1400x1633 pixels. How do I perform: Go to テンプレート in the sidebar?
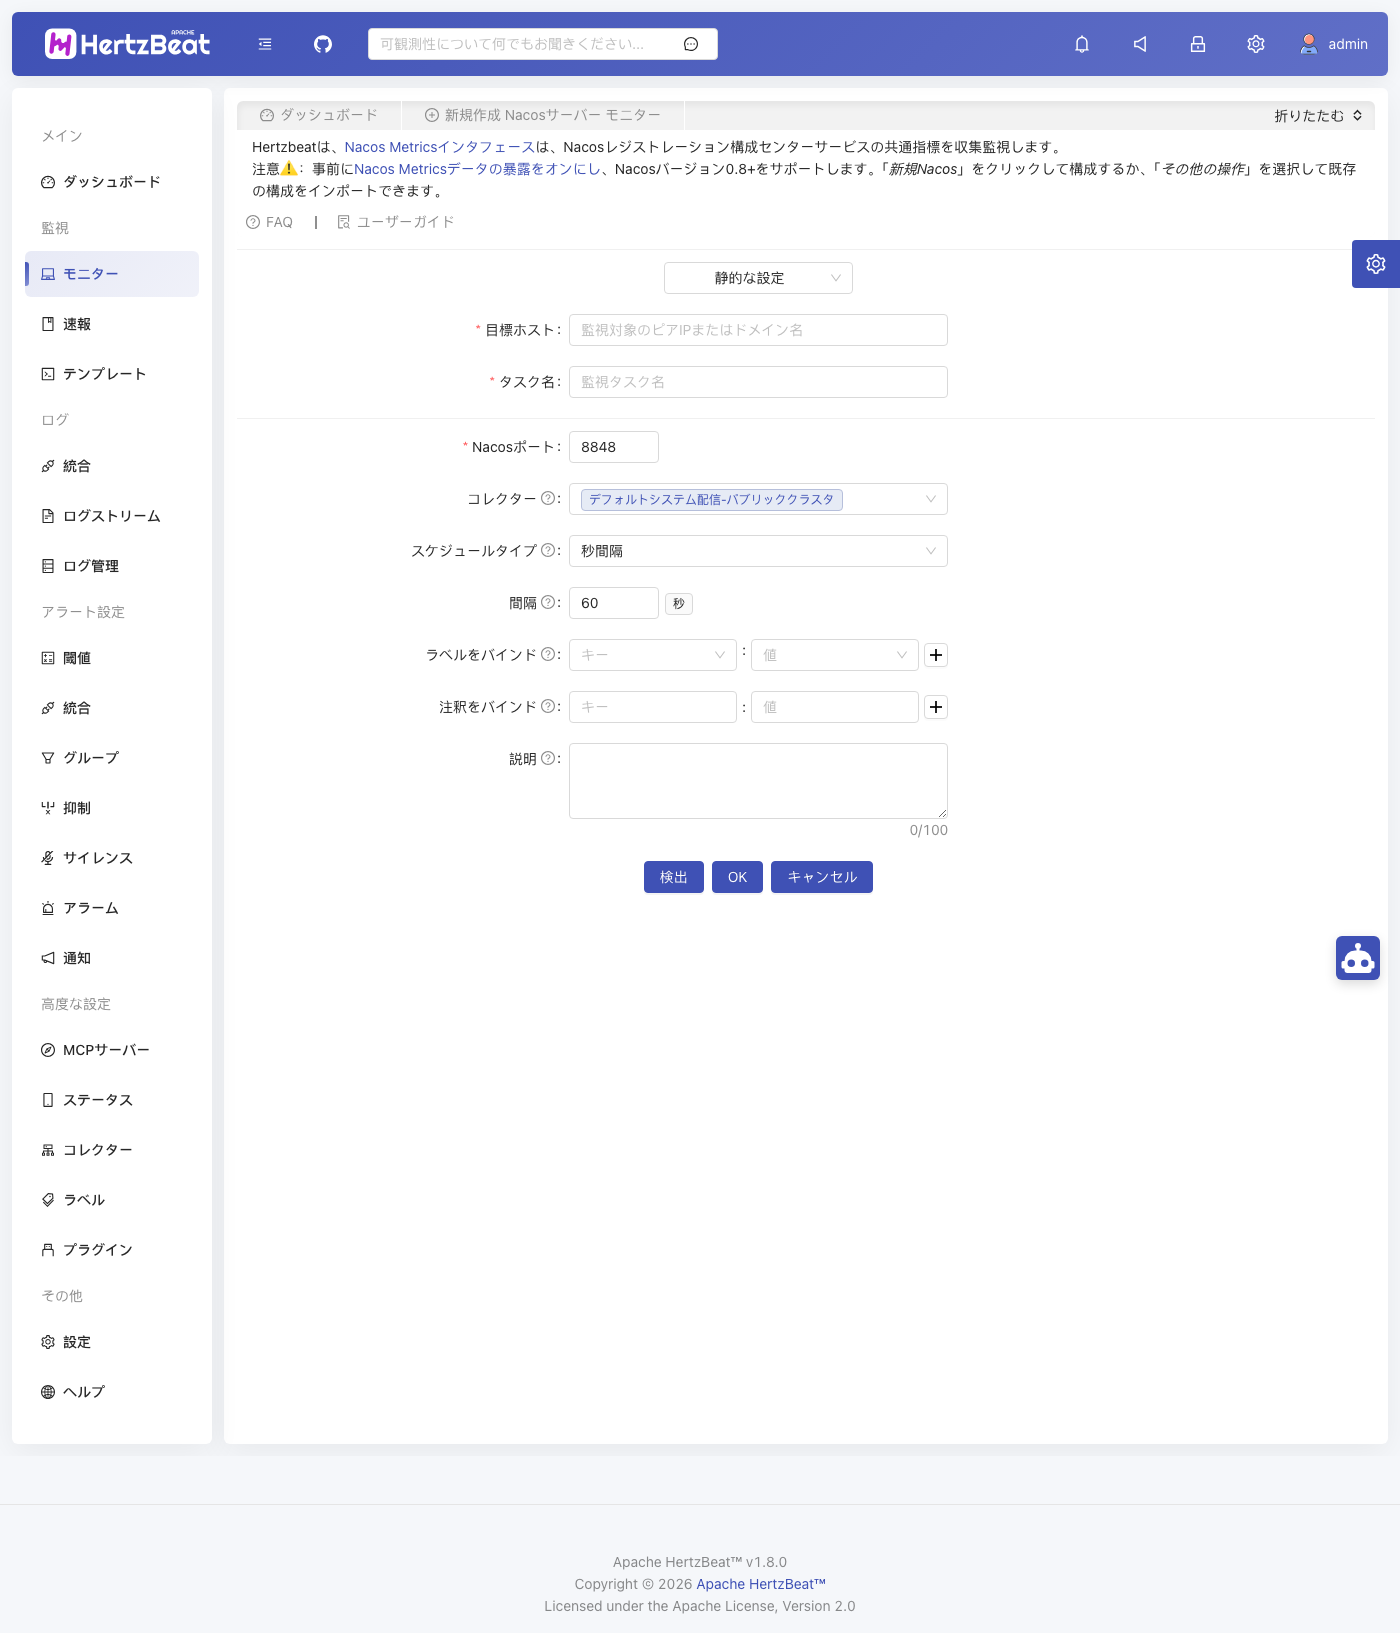[x=112, y=374]
